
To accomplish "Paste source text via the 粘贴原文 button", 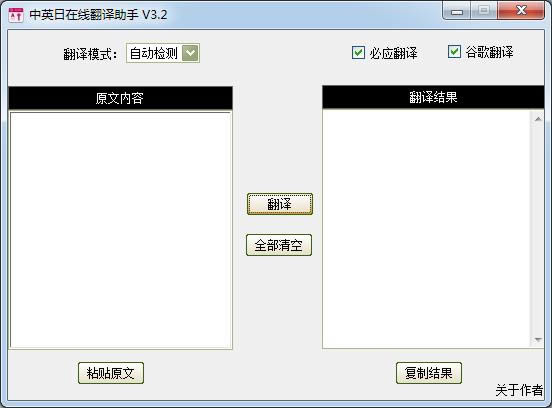I will (111, 373).
